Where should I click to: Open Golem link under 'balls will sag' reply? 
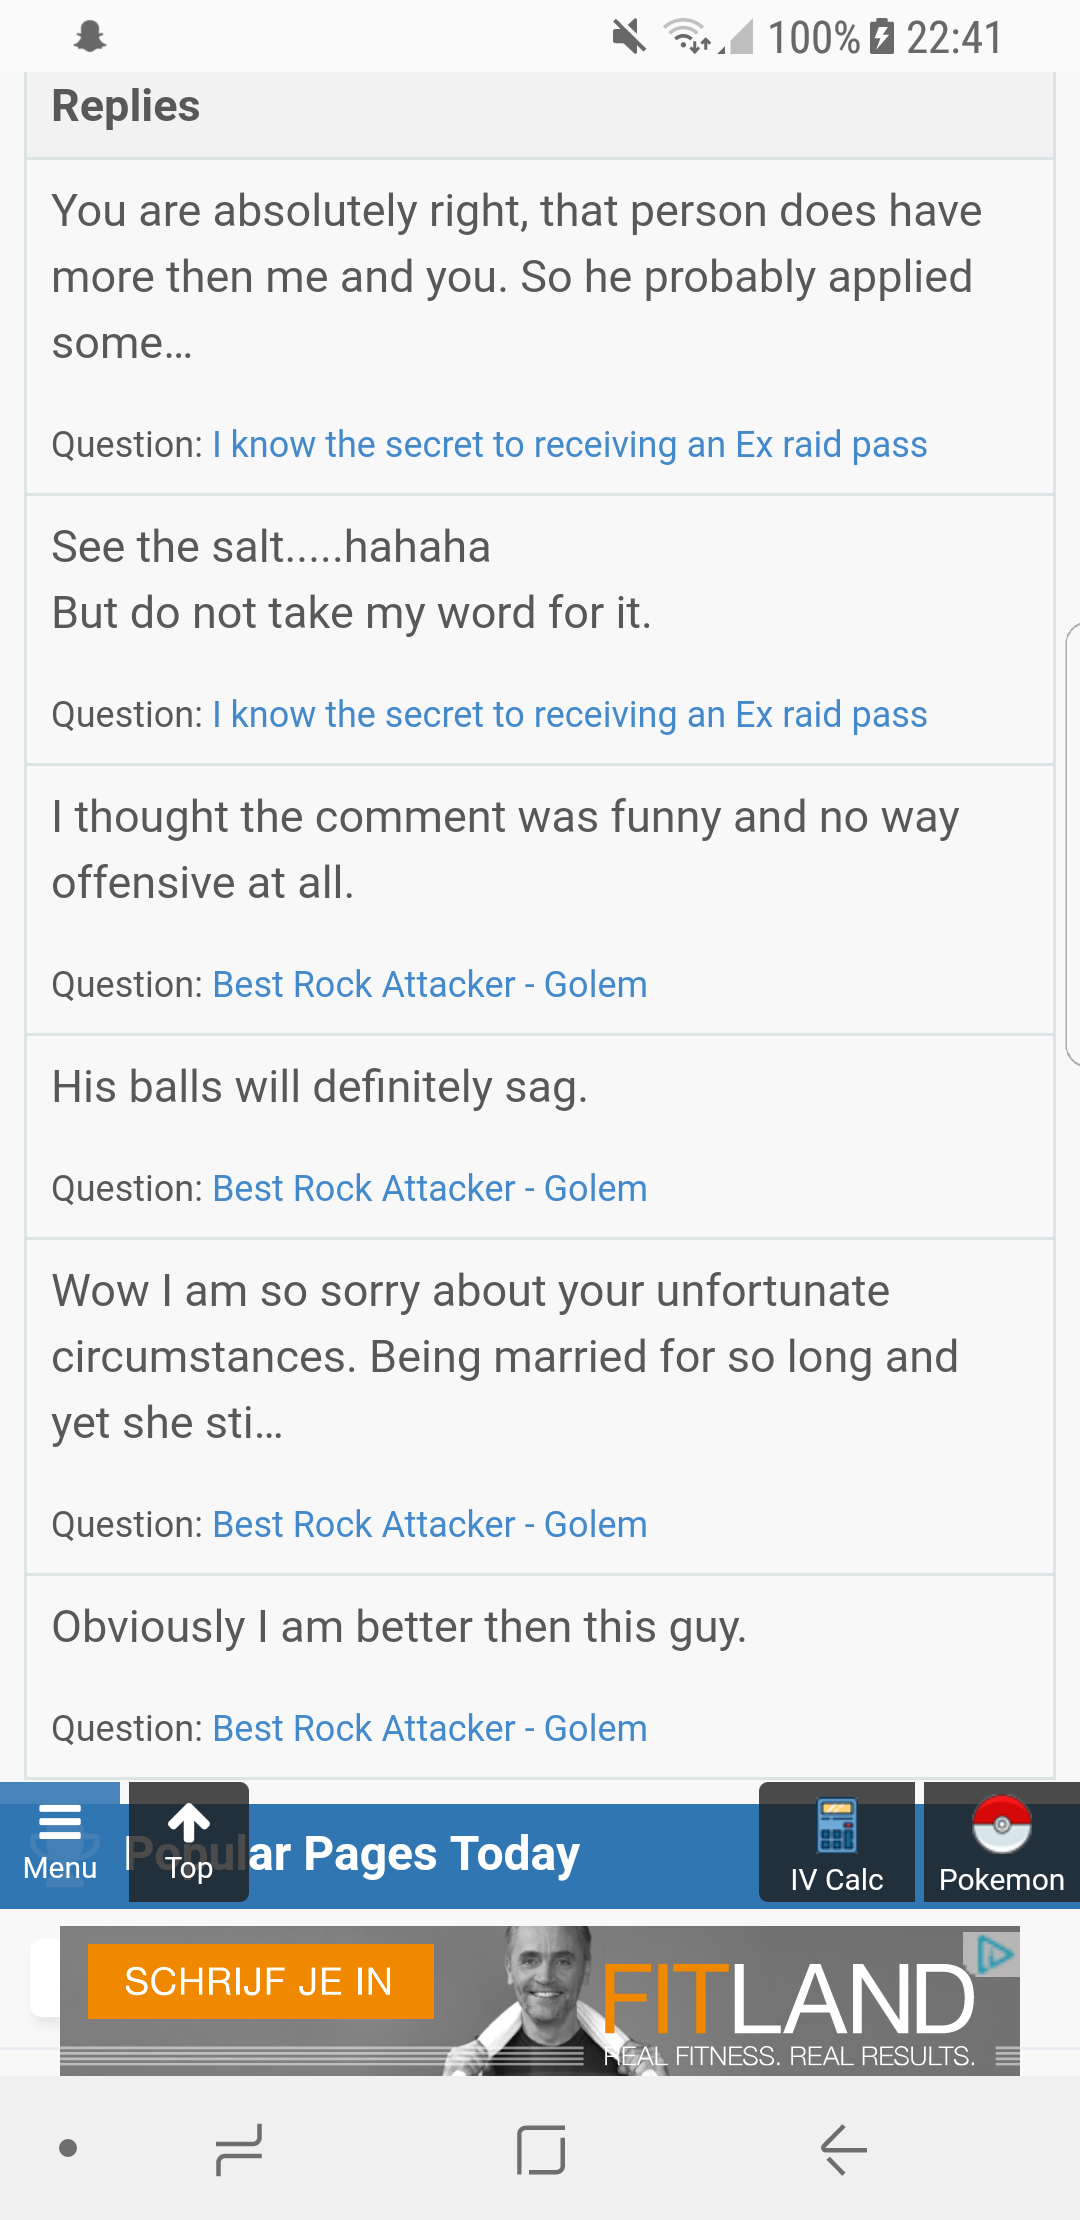click(x=430, y=1189)
